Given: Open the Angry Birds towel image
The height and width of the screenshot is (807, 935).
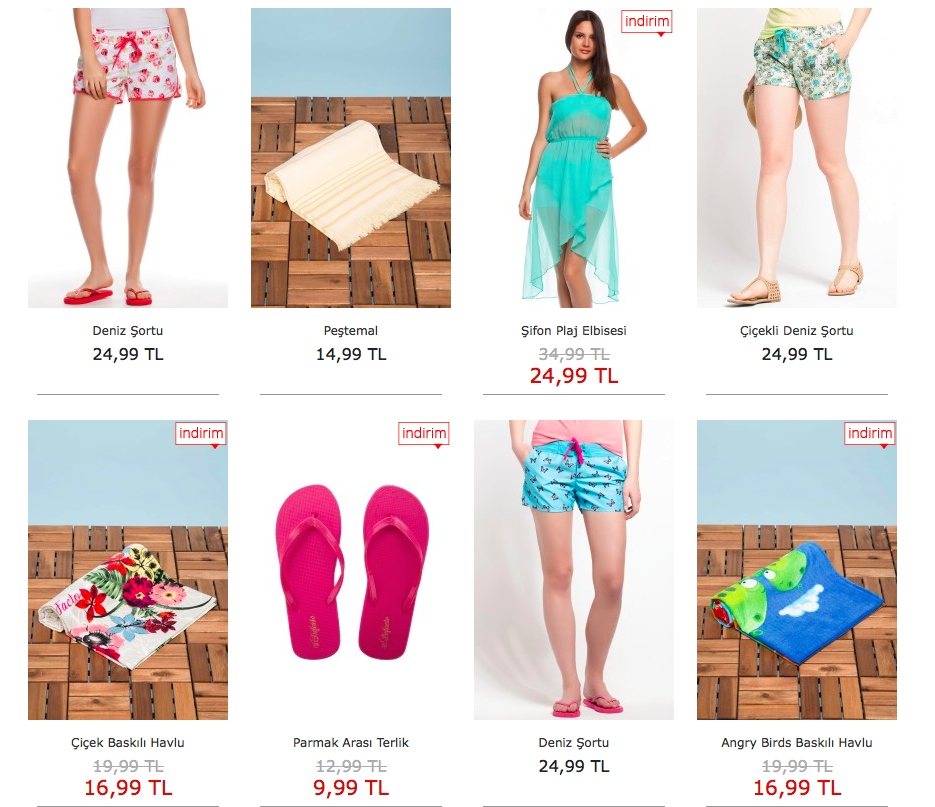Looking at the screenshot, I should point(797,570).
